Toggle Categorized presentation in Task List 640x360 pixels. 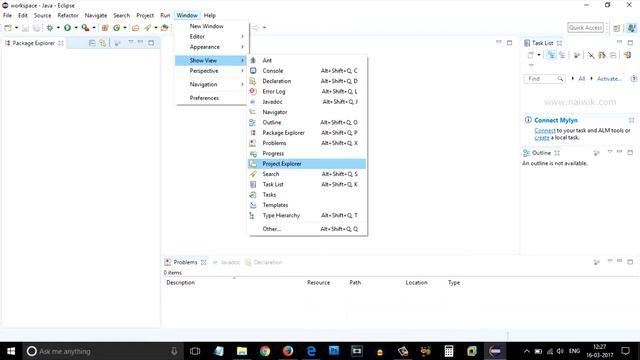[551, 55]
